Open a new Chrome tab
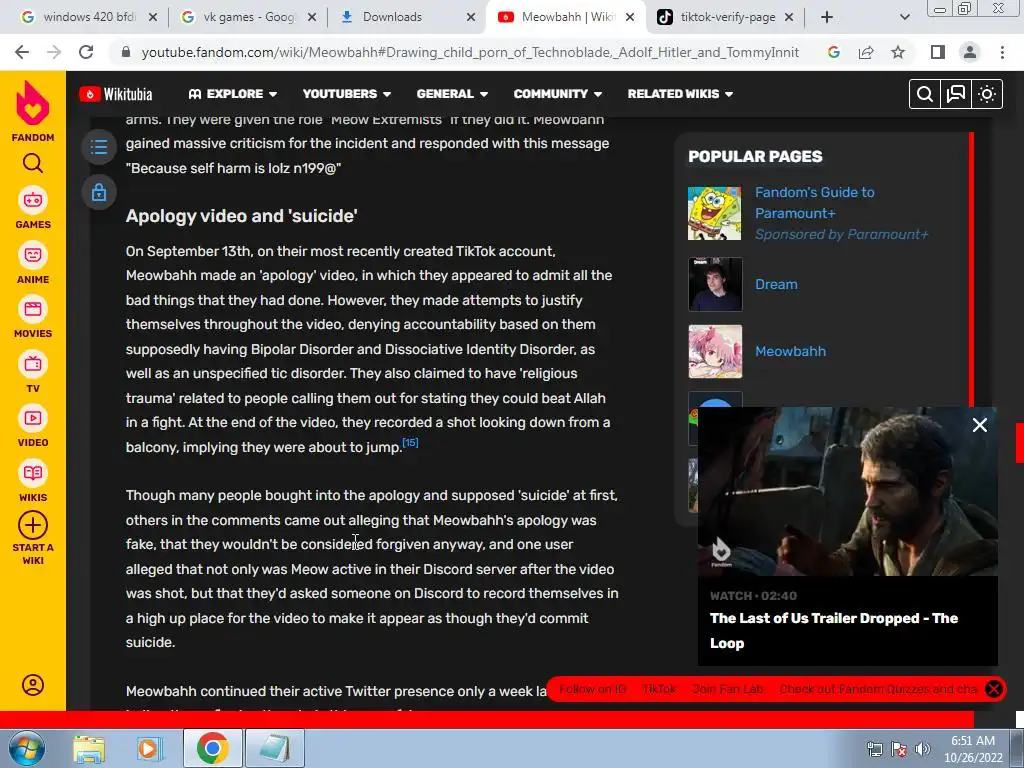 827,18
